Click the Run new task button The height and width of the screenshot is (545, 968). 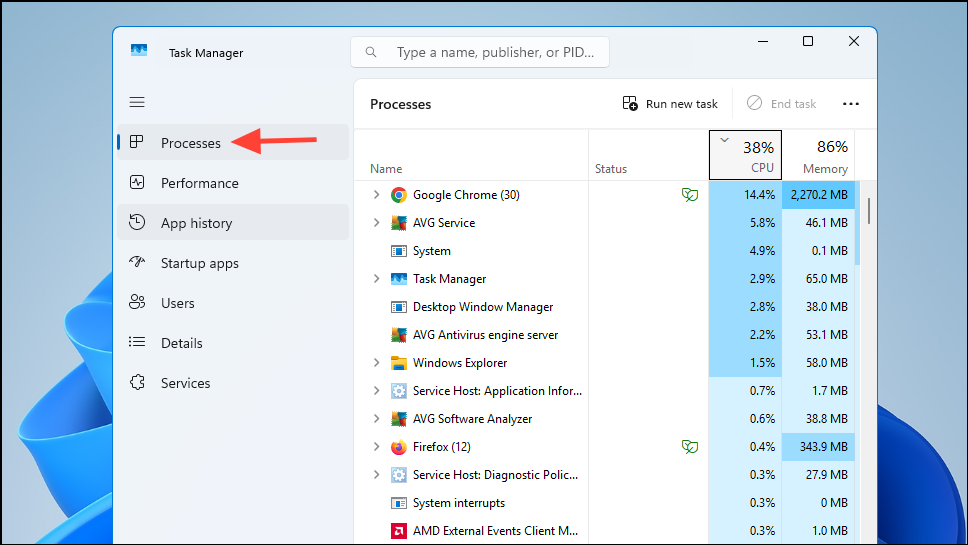[670, 104]
